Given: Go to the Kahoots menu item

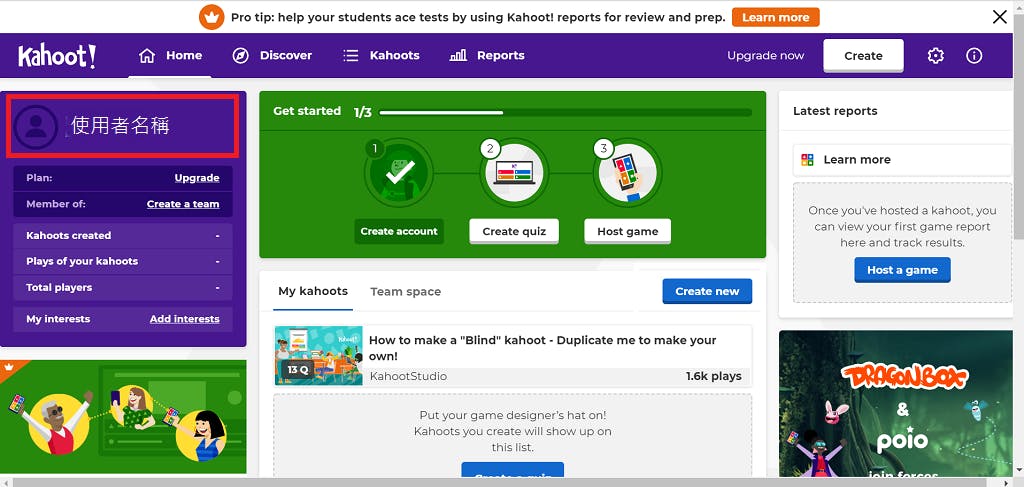Looking at the screenshot, I should point(381,56).
